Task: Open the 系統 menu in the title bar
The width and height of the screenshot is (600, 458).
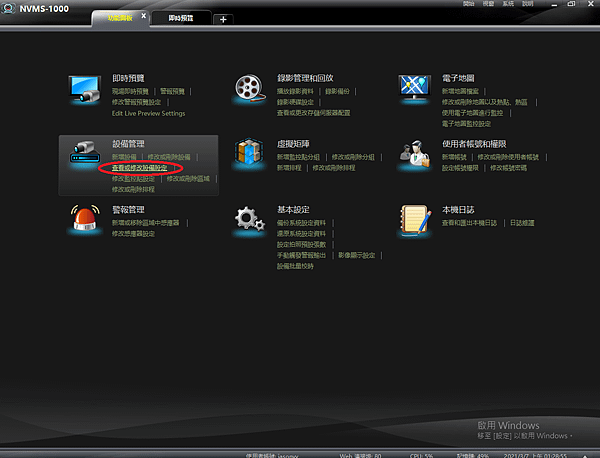Action: [508, 4]
